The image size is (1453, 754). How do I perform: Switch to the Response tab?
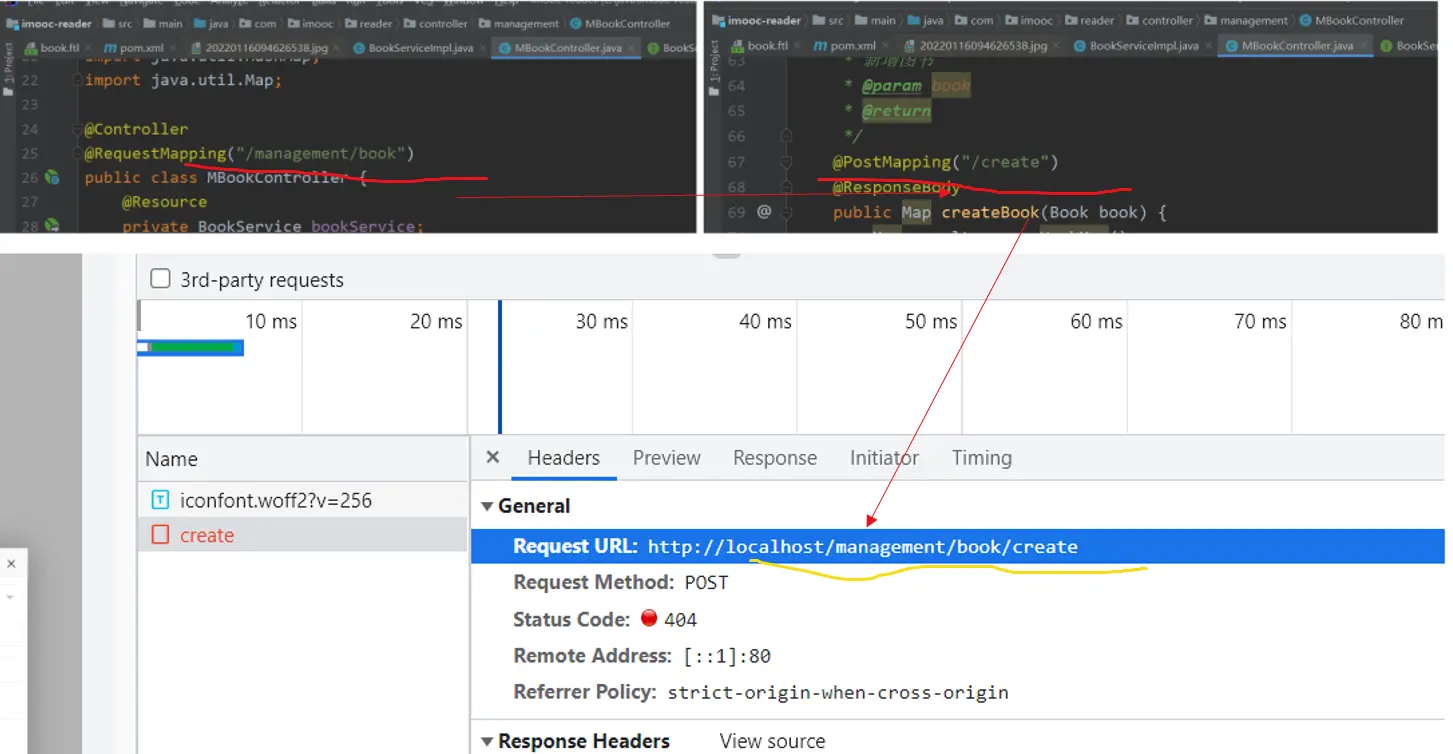[775, 458]
